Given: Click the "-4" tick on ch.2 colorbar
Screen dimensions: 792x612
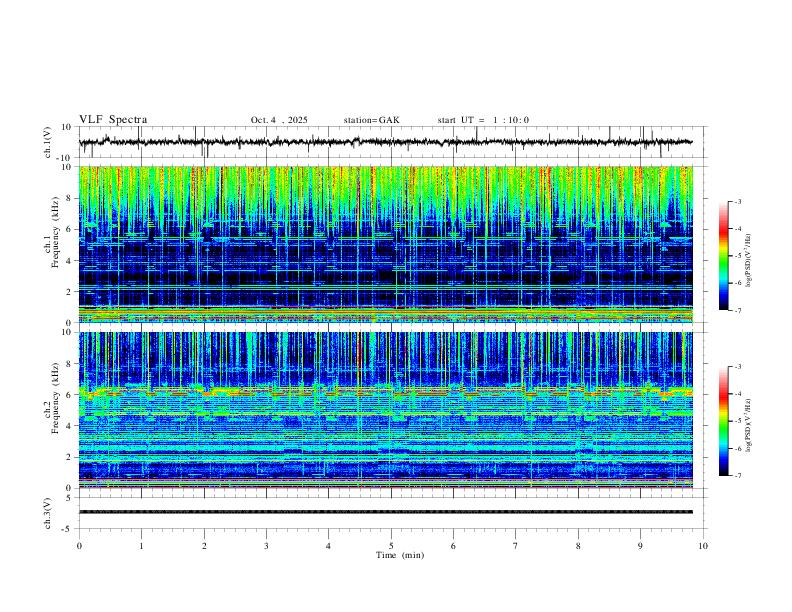Looking at the screenshot, I should (737, 394).
